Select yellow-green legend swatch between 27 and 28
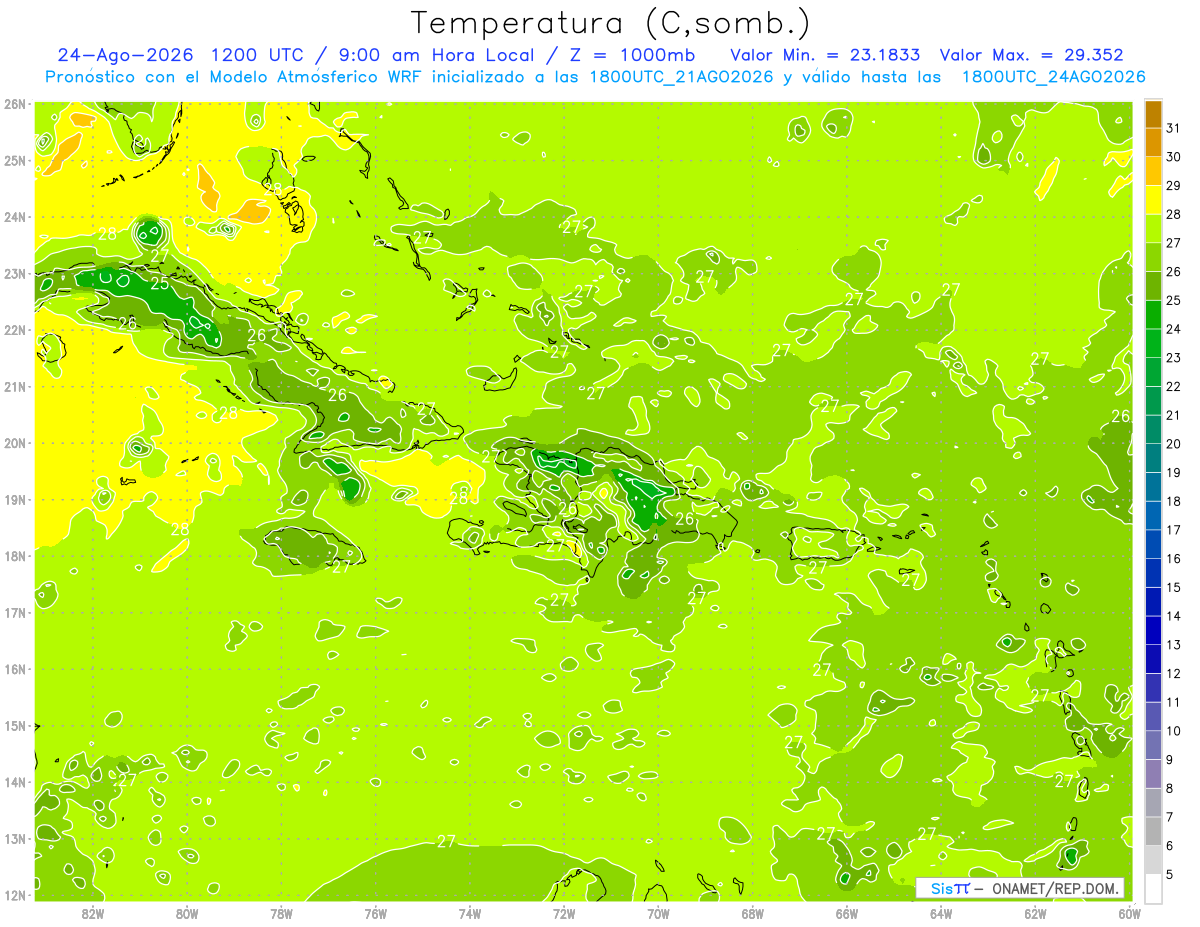1200x927 pixels. 1153,228
